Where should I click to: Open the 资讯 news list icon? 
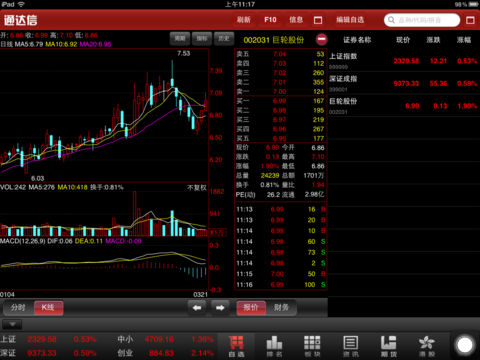pyautogui.click(x=351, y=346)
